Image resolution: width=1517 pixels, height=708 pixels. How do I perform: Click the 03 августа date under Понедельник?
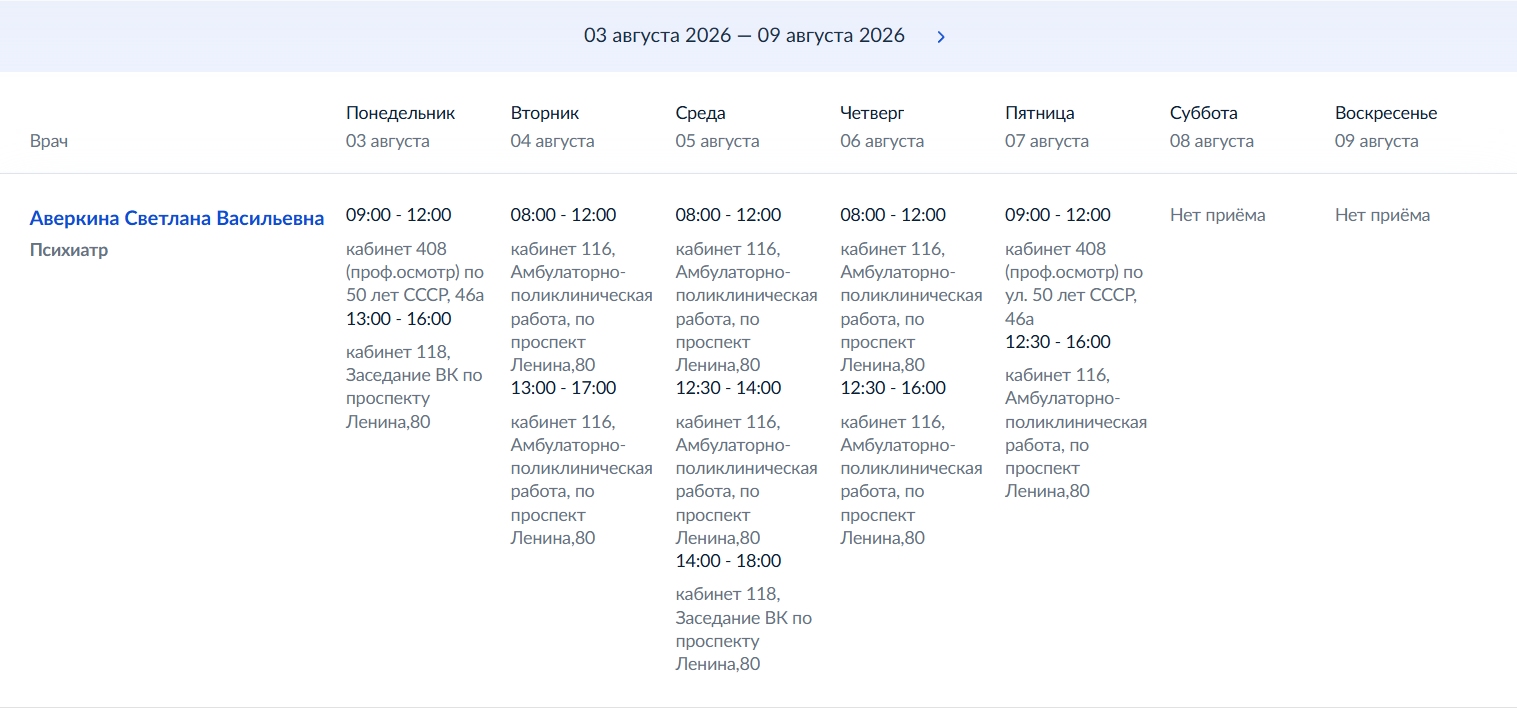click(388, 141)
